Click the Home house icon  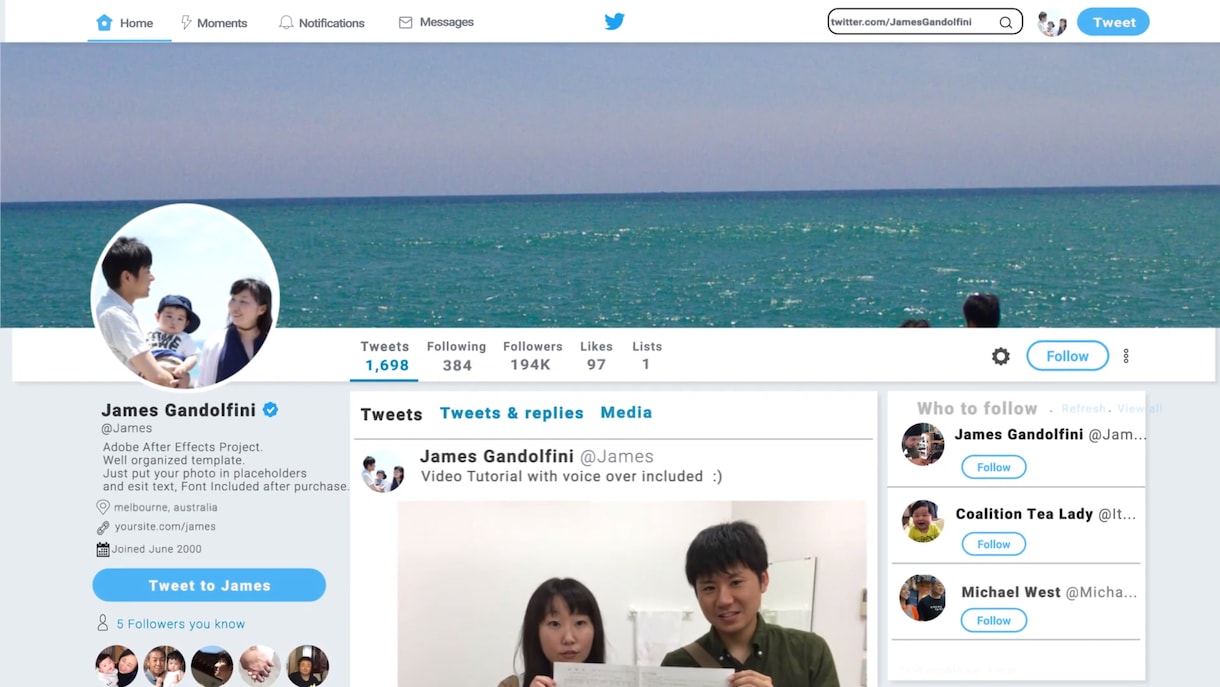pyautogui.click(x=104, y=22)
